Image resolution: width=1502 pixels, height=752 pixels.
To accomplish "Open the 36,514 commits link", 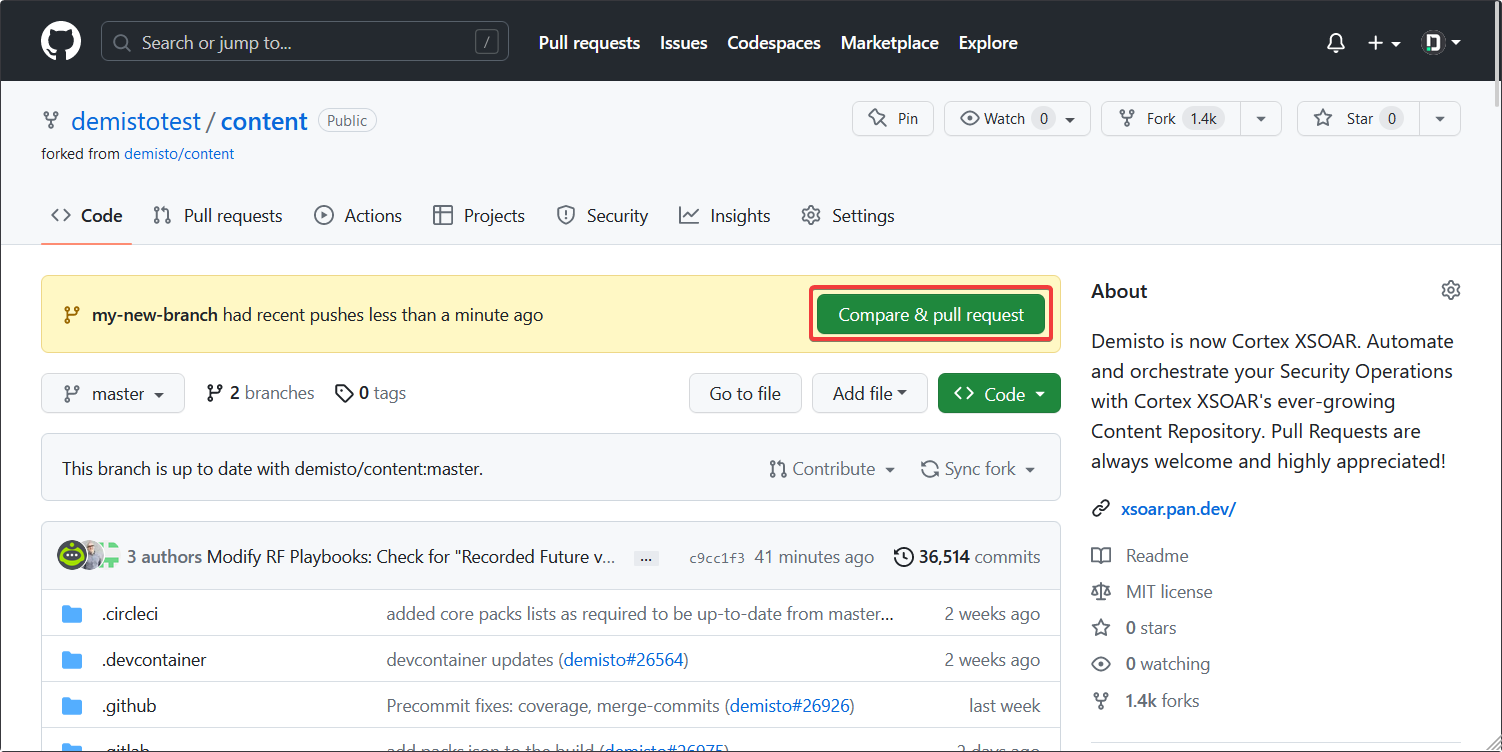I will [x=967, y=557].
